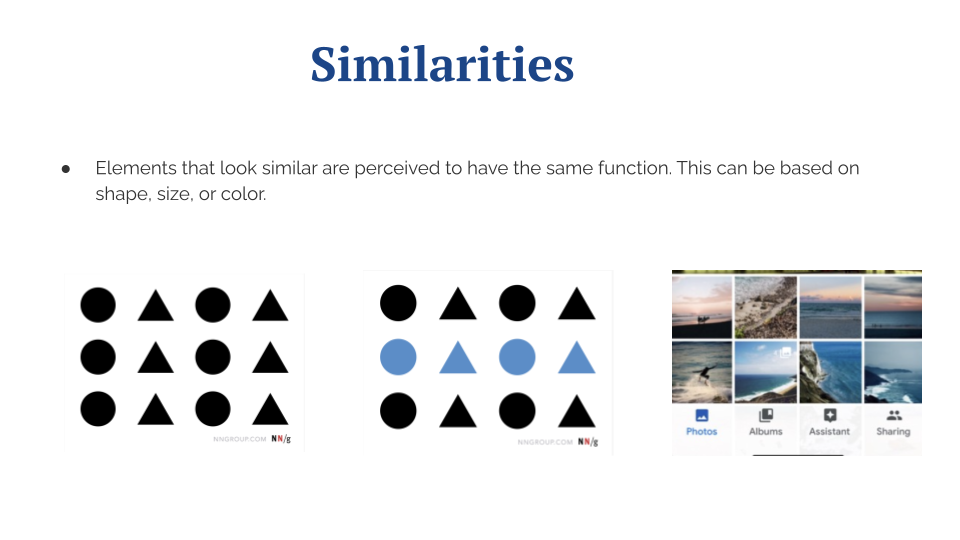Viewport: 960px width, 540px height.
Task: Open the Sharing people icon
Action: [894, 415]
